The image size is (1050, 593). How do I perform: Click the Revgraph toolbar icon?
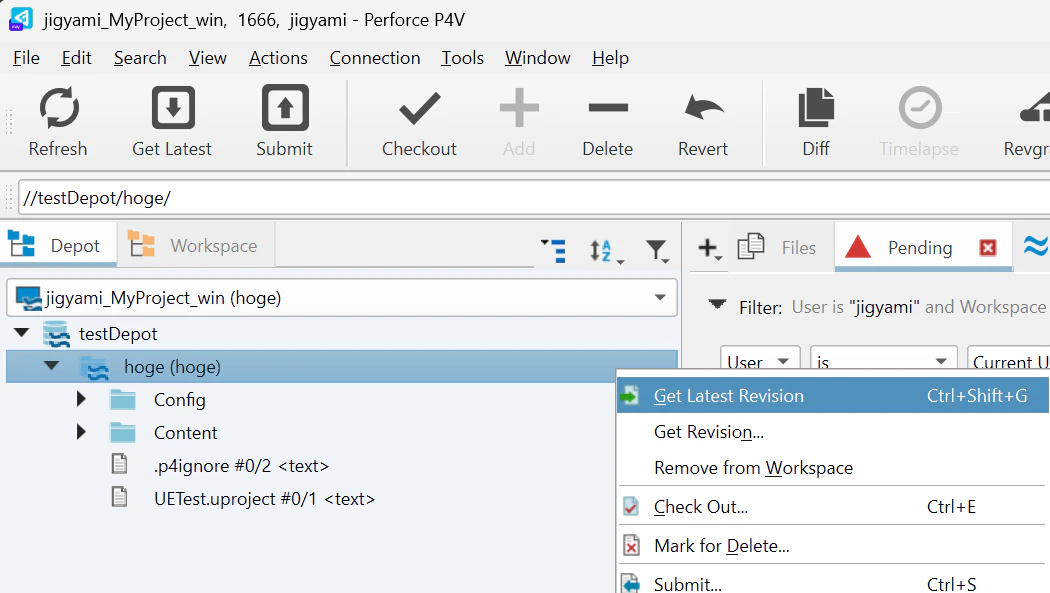point(1034,108)
